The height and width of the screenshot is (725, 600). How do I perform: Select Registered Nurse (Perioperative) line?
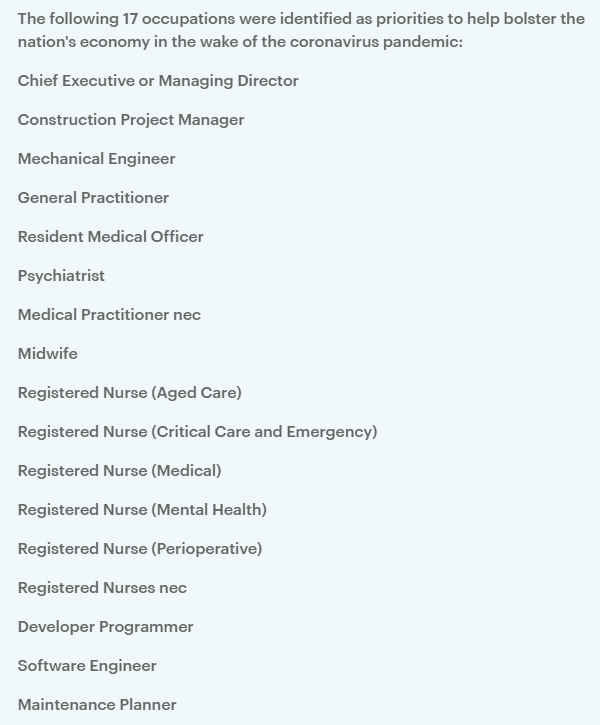140,549
